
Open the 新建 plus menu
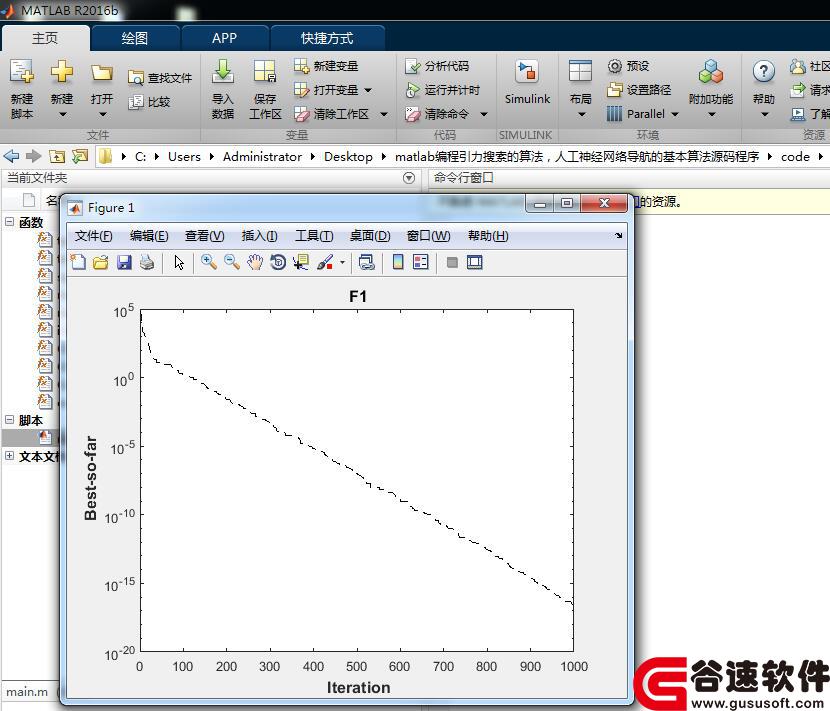point(62,89)
